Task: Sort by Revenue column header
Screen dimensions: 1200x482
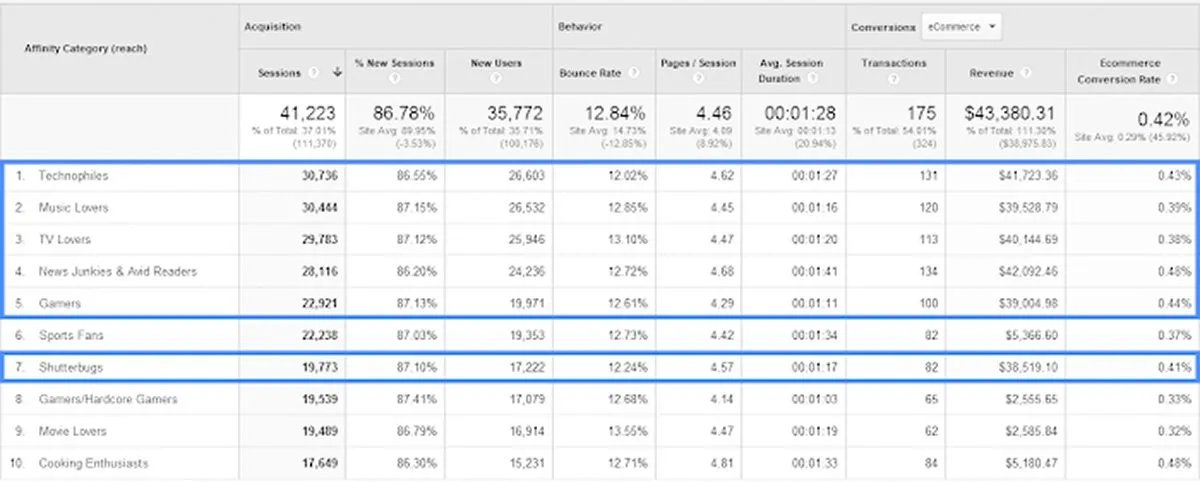Action: coord(990,72)
